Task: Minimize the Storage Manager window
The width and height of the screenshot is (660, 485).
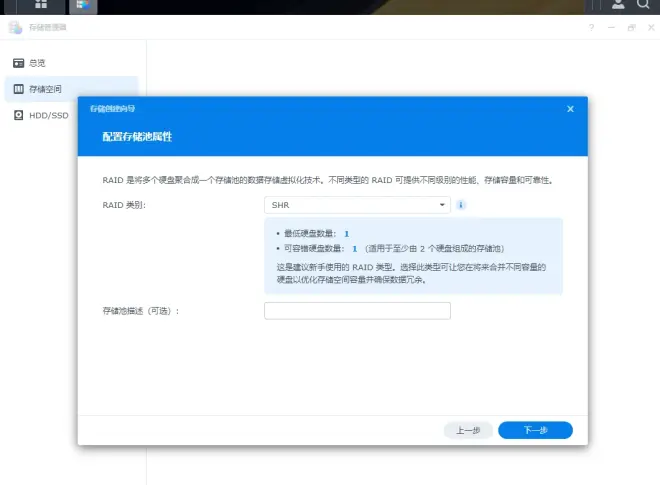Action: (x=611, y=28)
